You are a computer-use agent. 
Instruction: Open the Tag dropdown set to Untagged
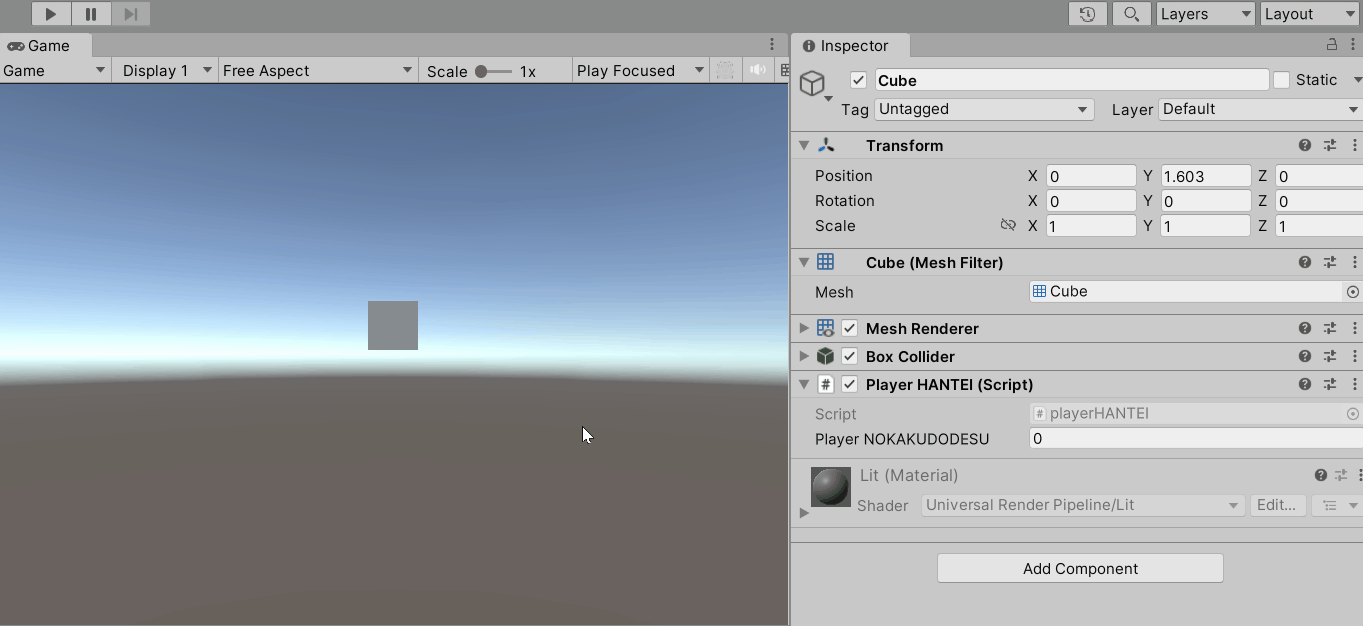983,109
